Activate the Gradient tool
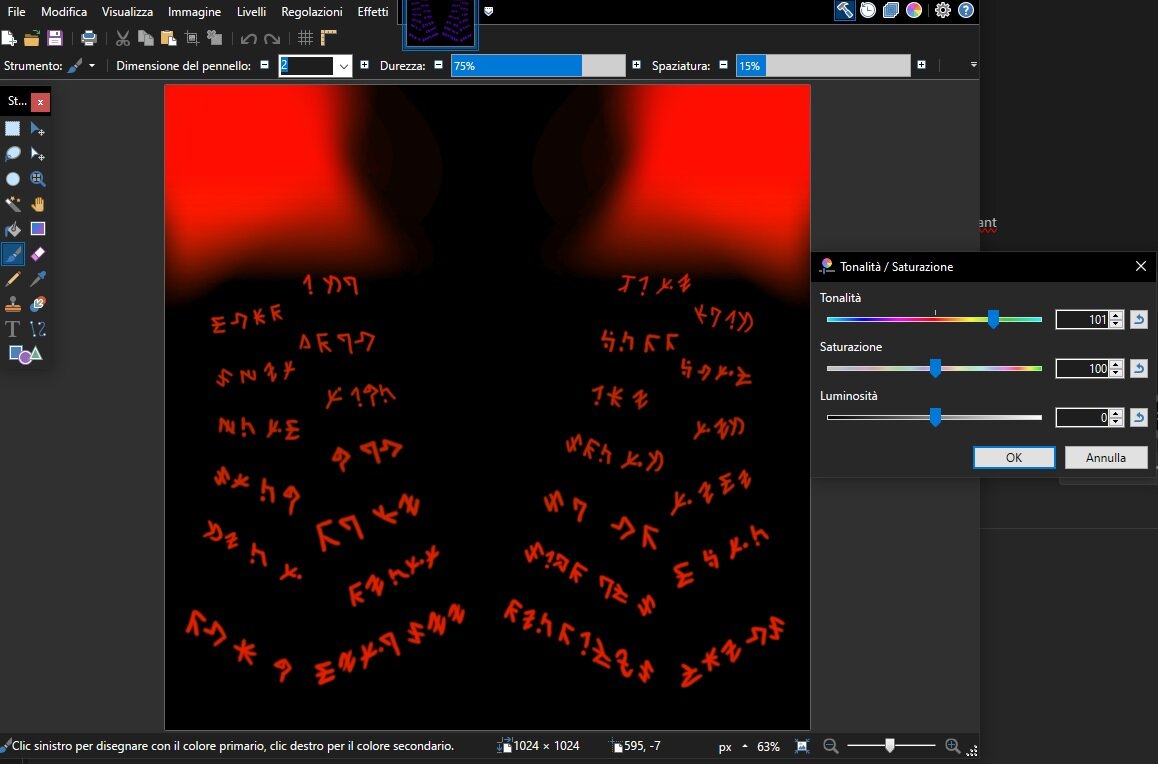The width and height of the screenshot is (1158, 764). 38,229
